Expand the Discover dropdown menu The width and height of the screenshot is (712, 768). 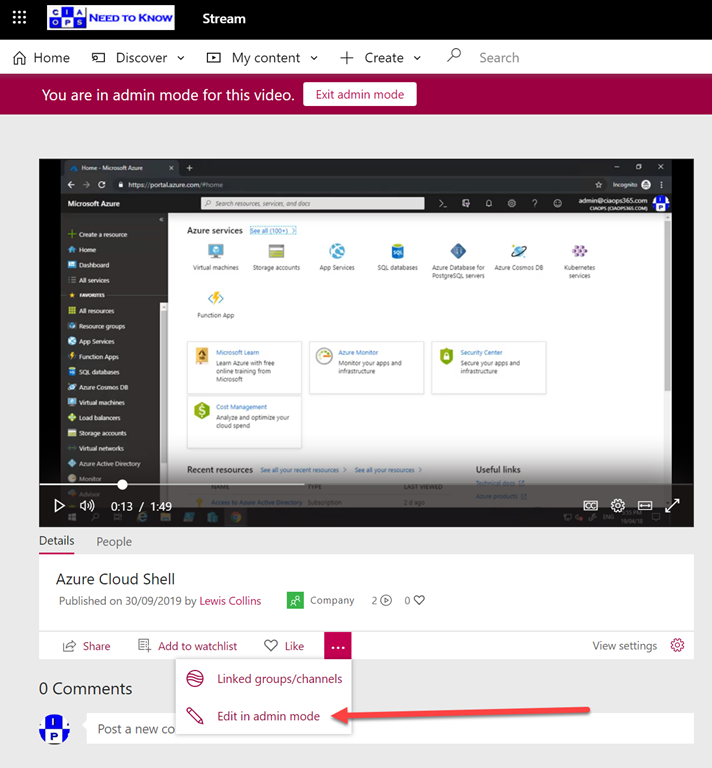[x=138, y=58]
